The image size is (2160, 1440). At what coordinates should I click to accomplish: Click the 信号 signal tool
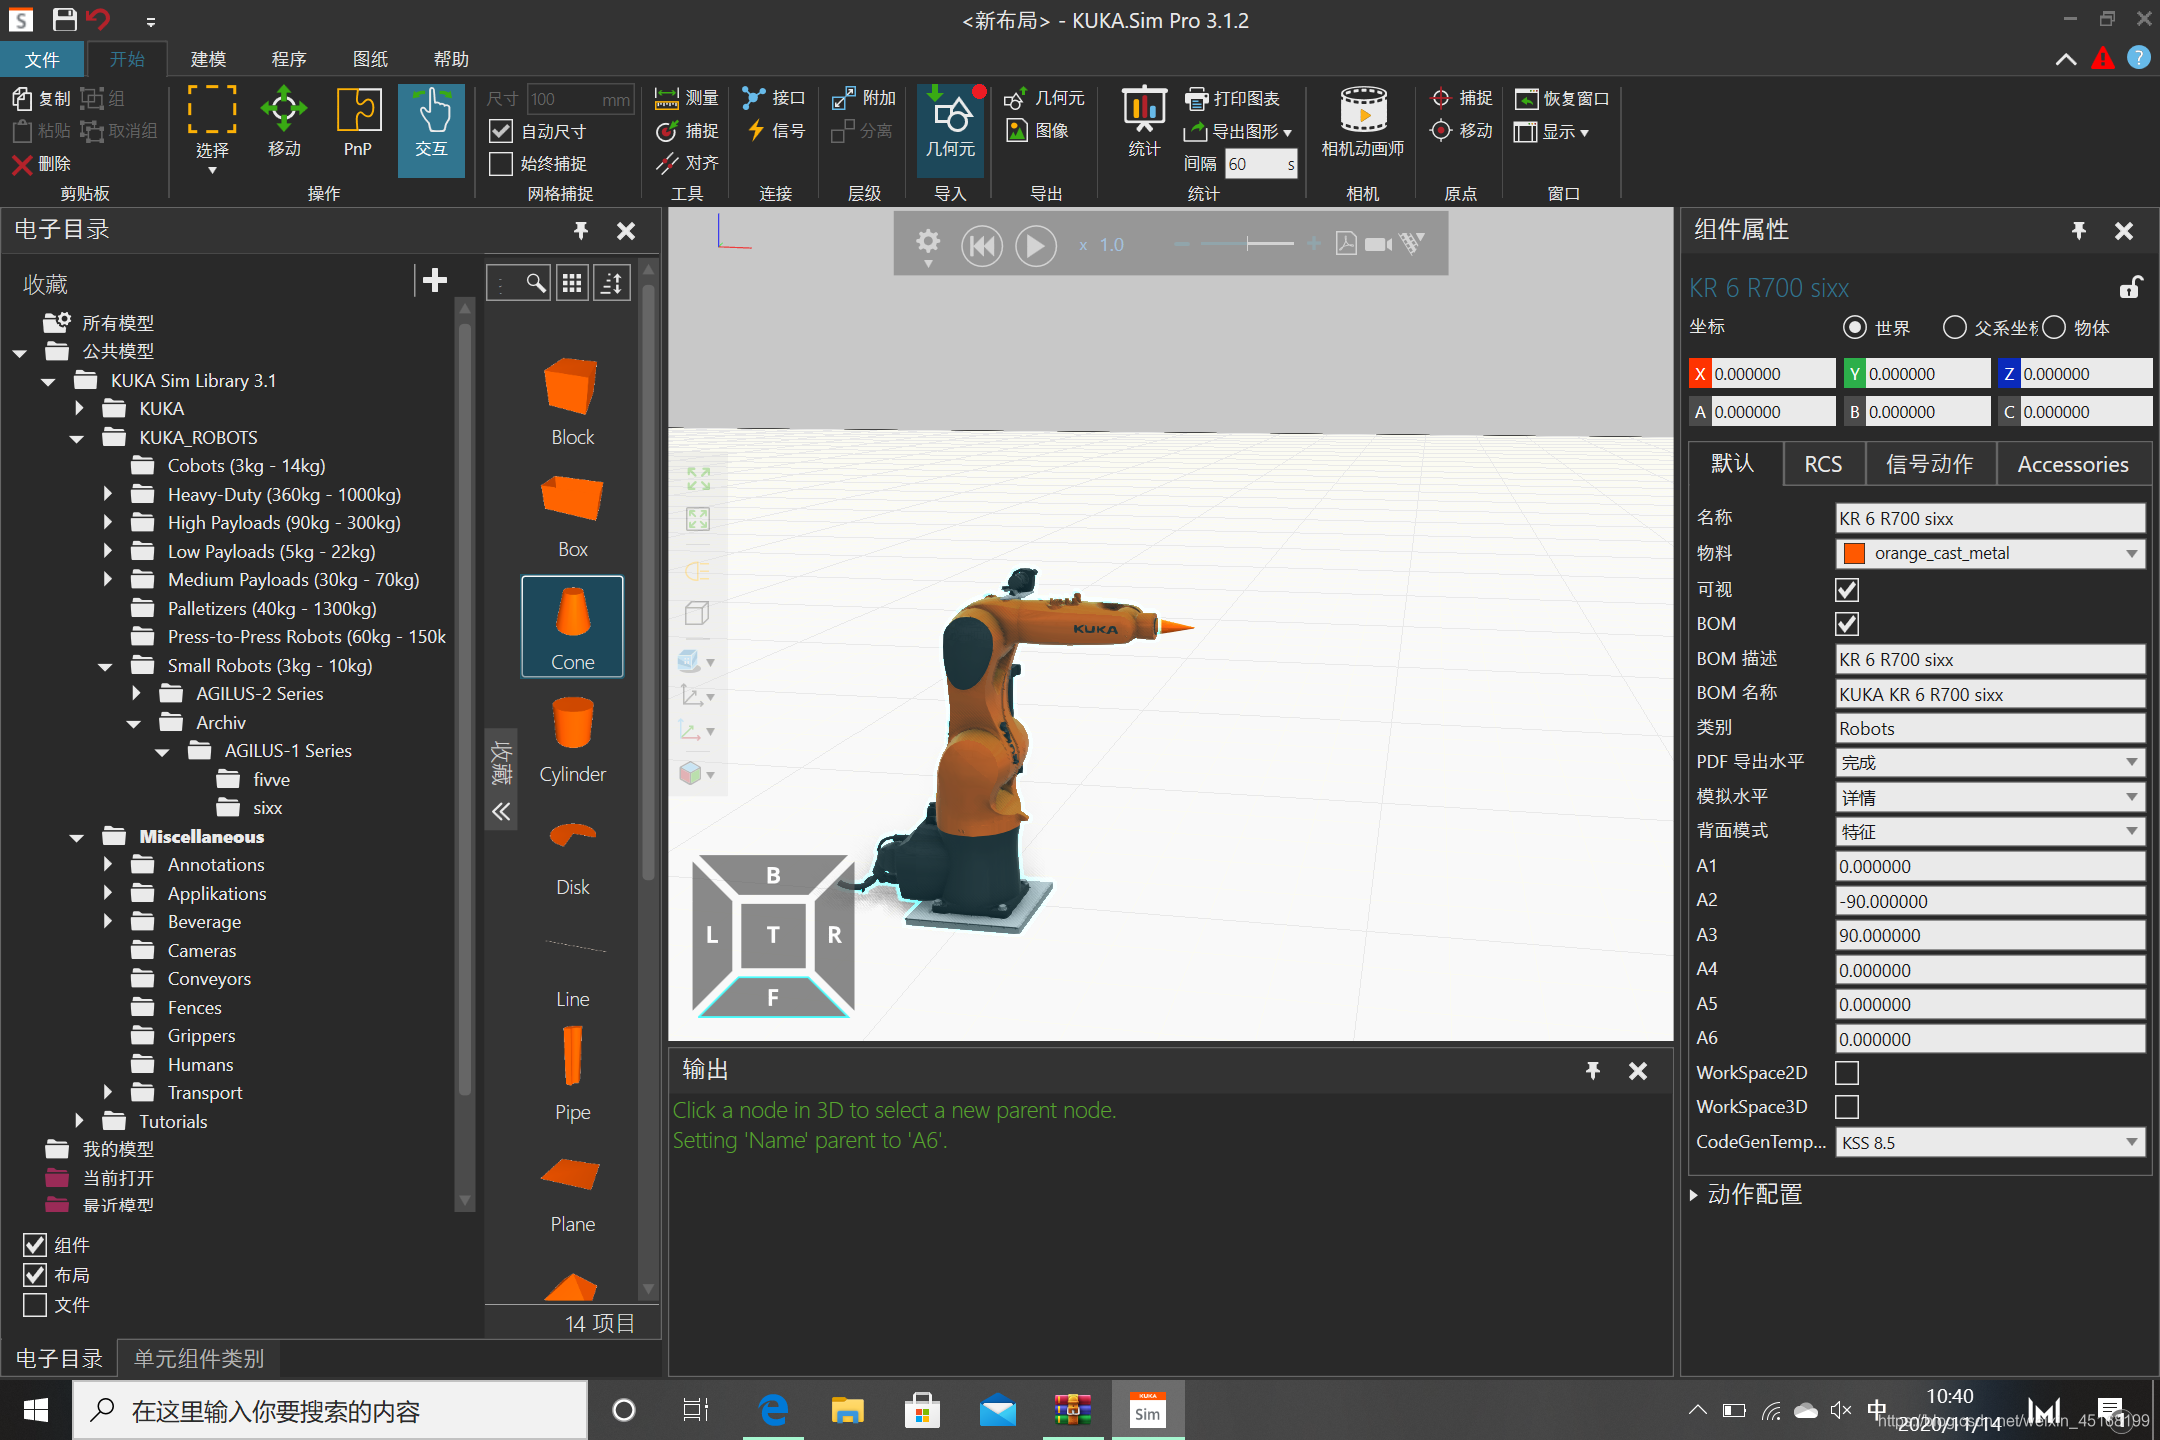point(776,130)
